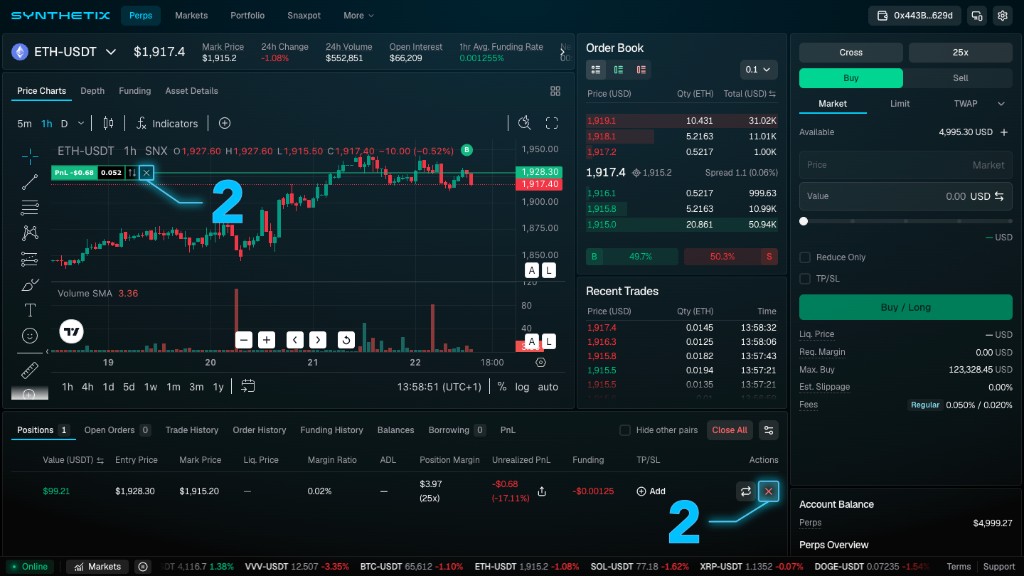Screen dimensions: 1024x576
Task: Click the order size slider handle
Action: [x=804, y=221]
